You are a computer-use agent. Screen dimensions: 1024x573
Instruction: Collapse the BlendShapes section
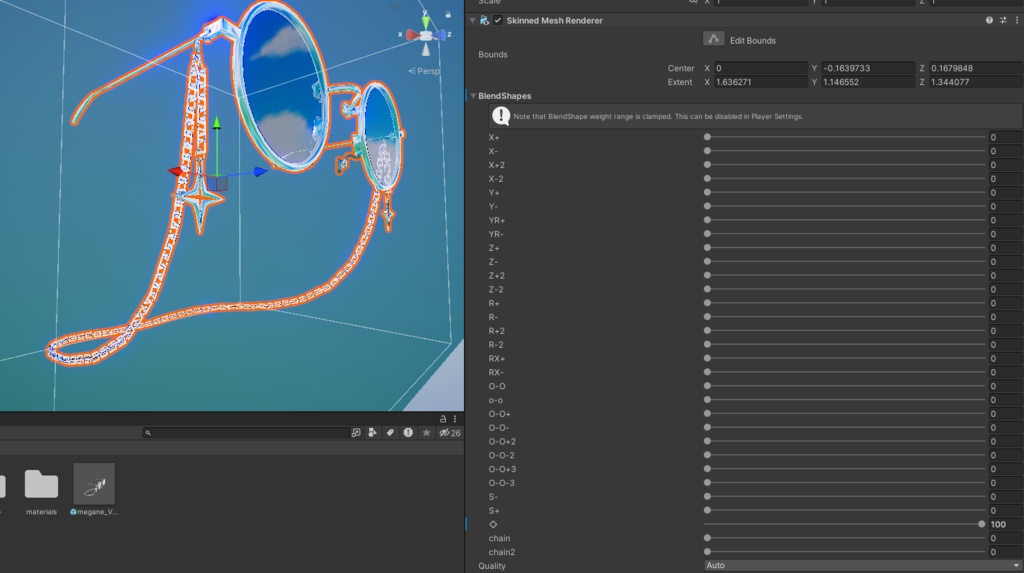click(x=472, y=96)
